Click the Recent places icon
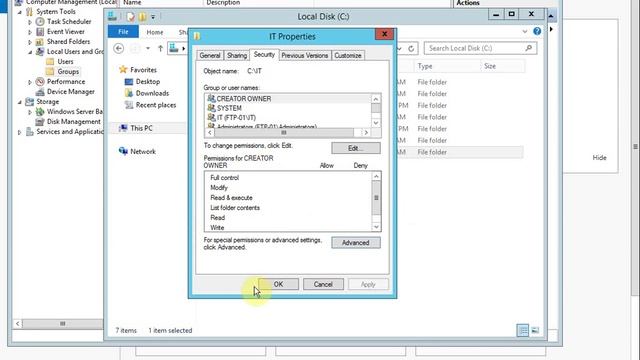The width and height of the screenshot is (640, 360). 129,105
